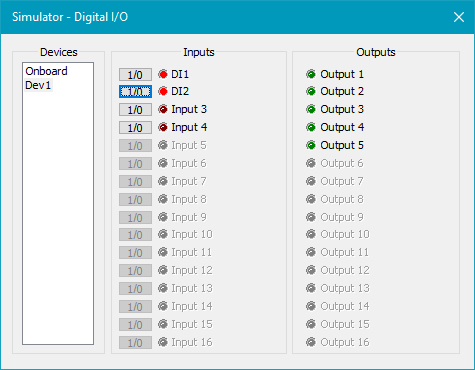Click the gray LED for Output 16
This screenshot has width=475, height=370.
click(x=311, y=342)
